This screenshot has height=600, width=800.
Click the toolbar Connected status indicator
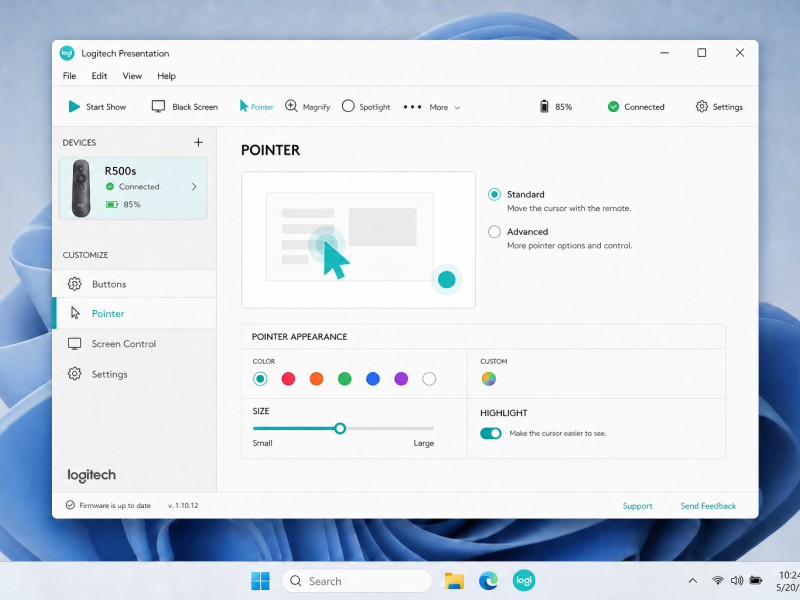pyautogui.click(x=636, y=107)
